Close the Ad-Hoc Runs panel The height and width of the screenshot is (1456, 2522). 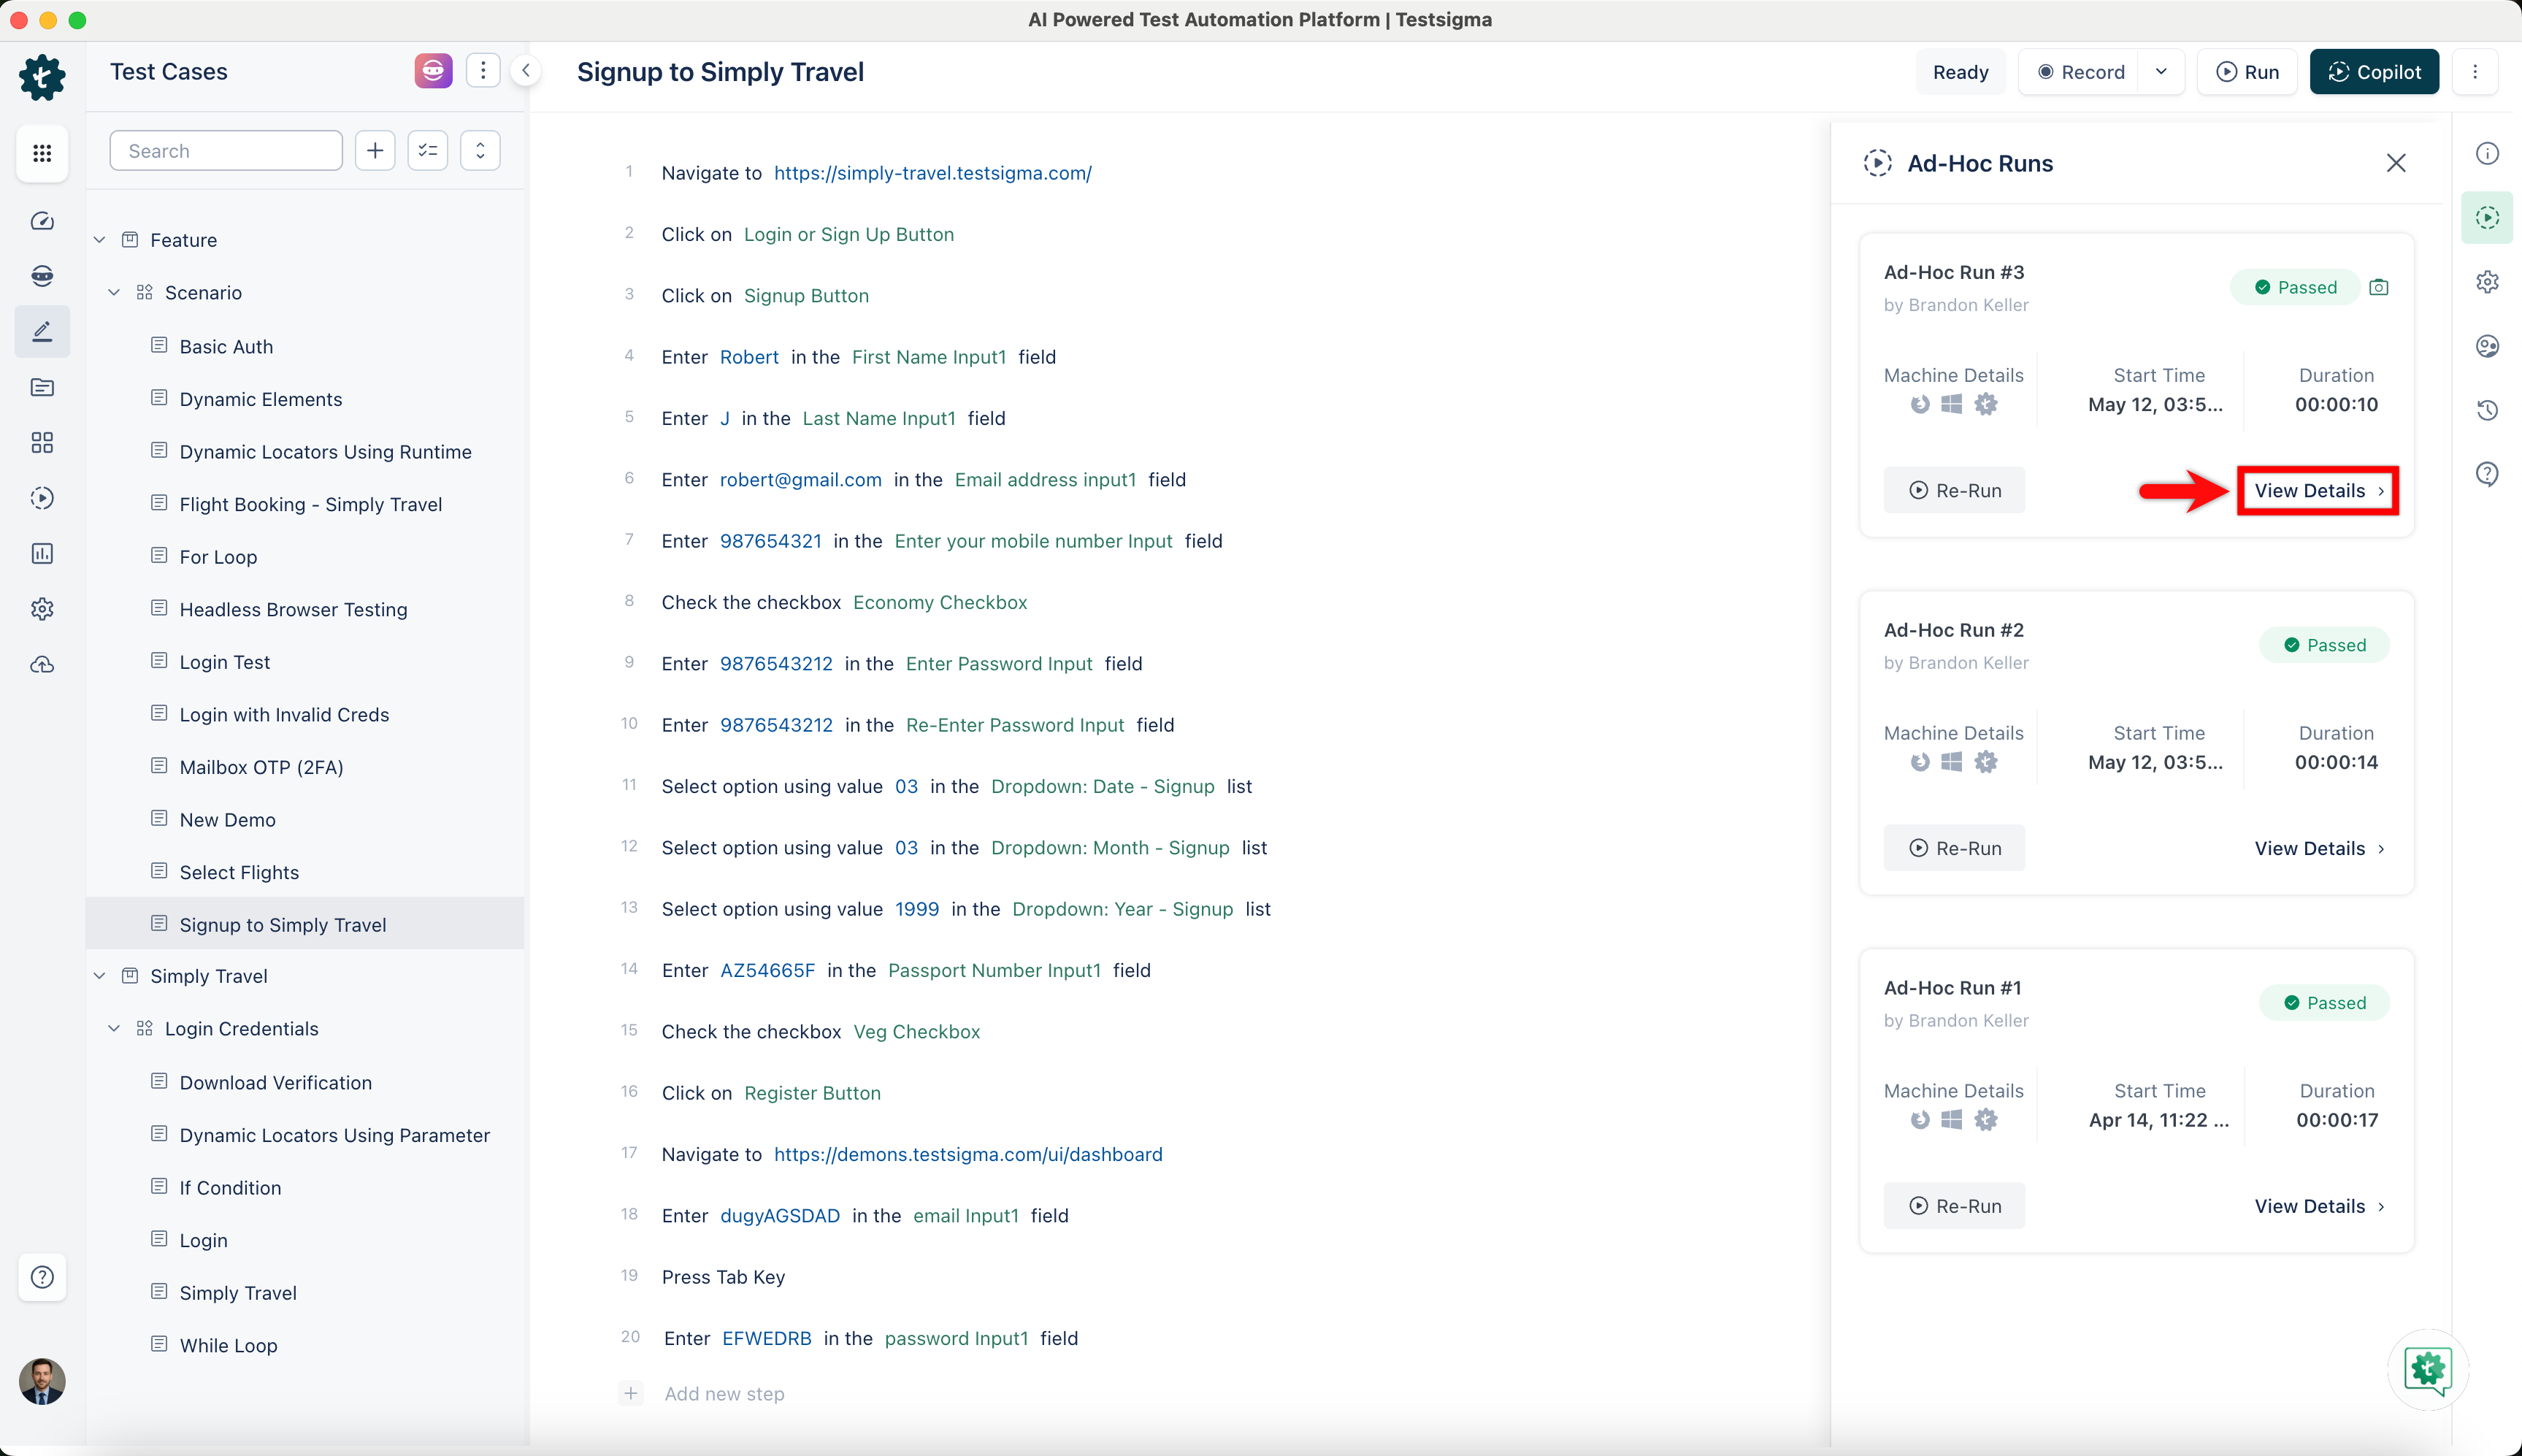coord(2396,163)
